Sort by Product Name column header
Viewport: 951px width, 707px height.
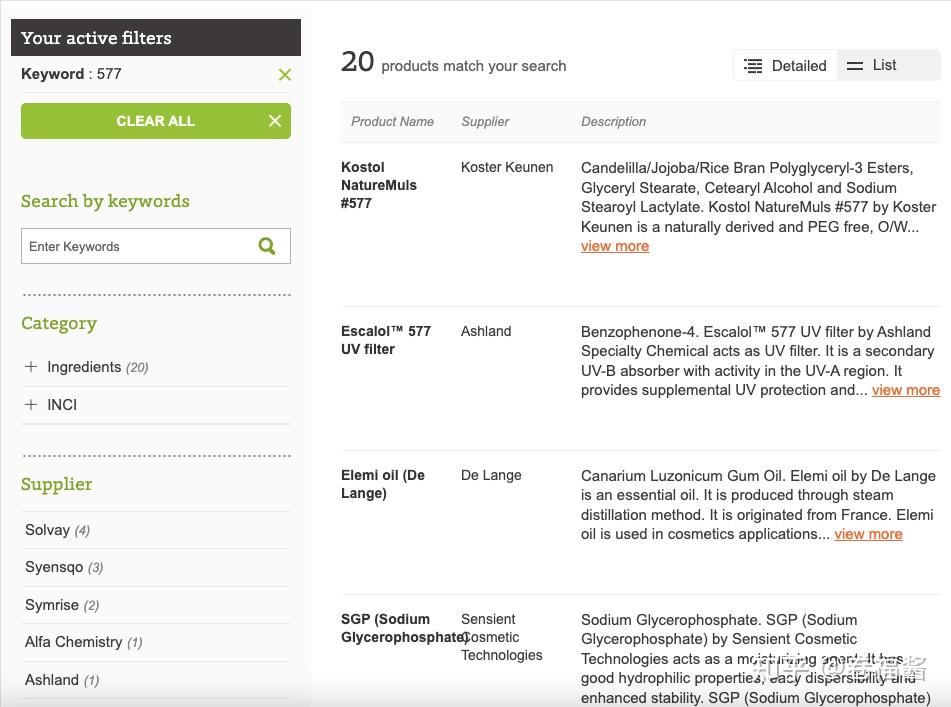pyautogui.click(x=392, y=122)
